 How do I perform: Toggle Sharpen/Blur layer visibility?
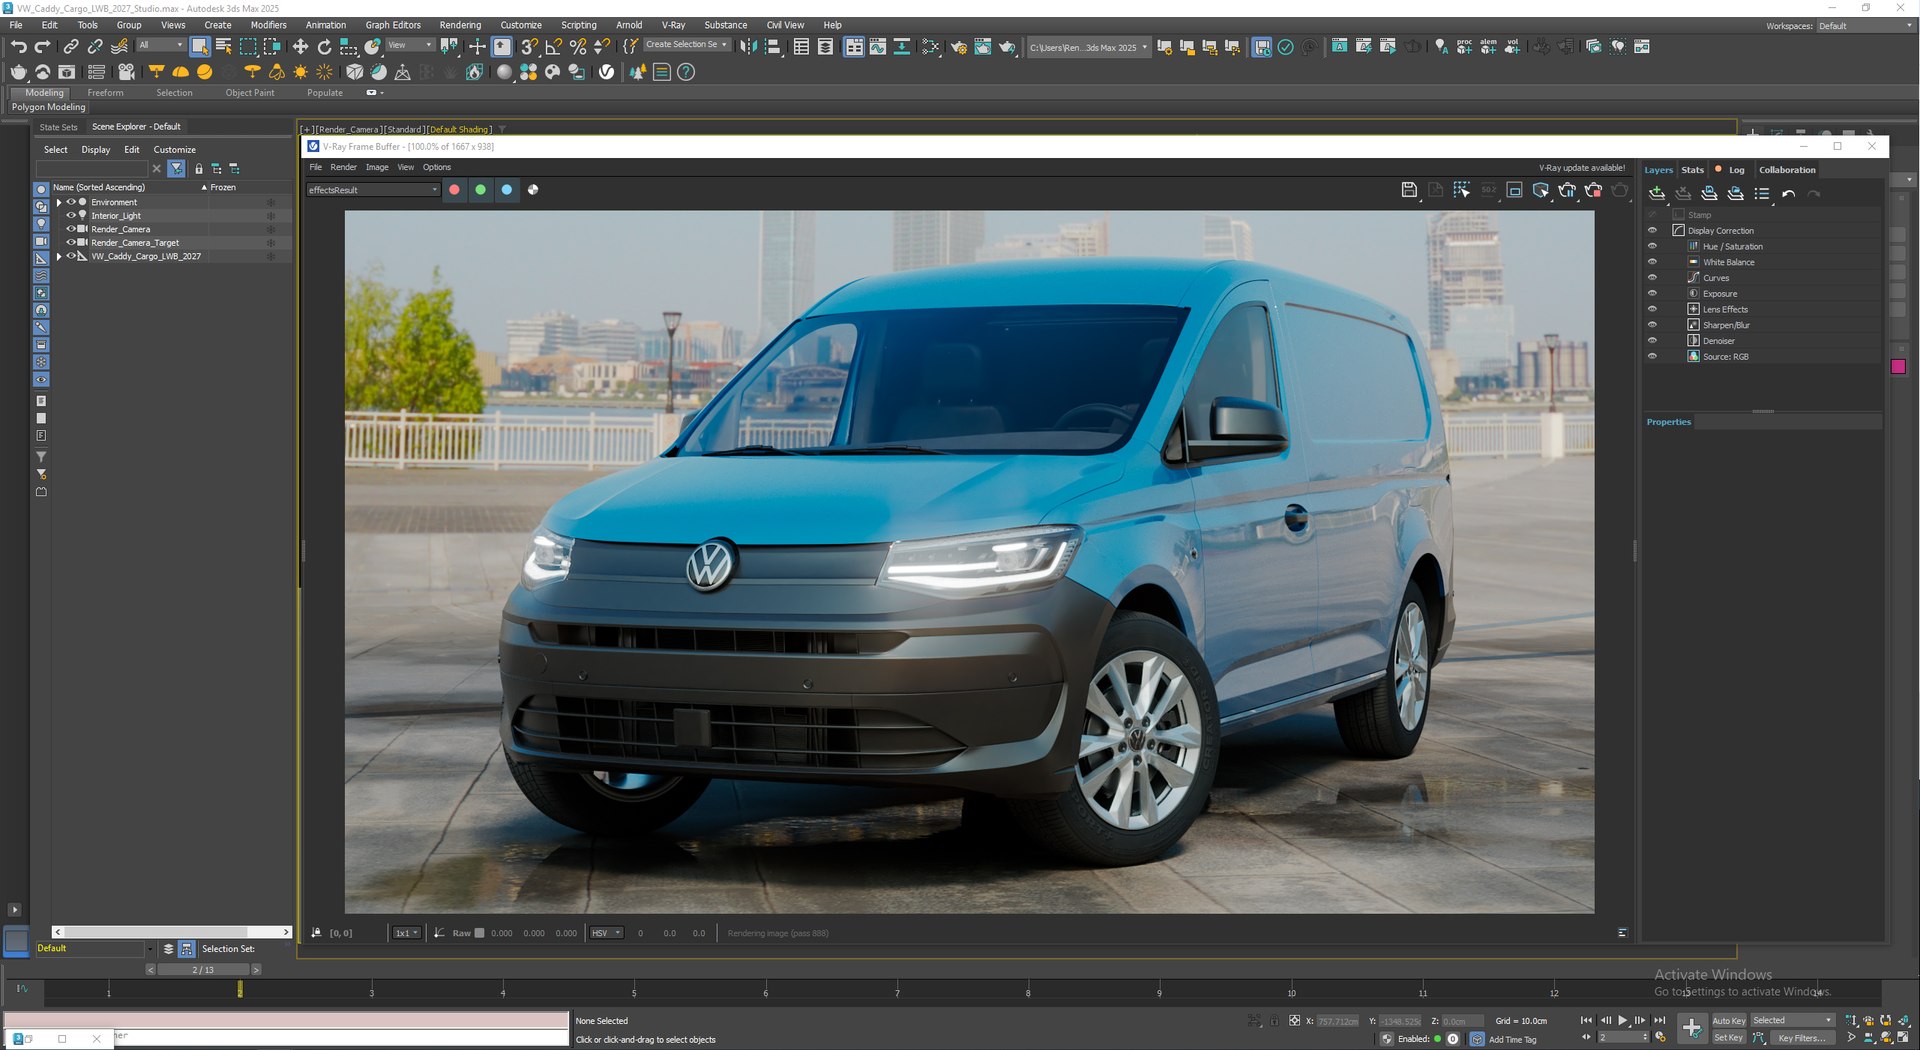pos(1652,325)
